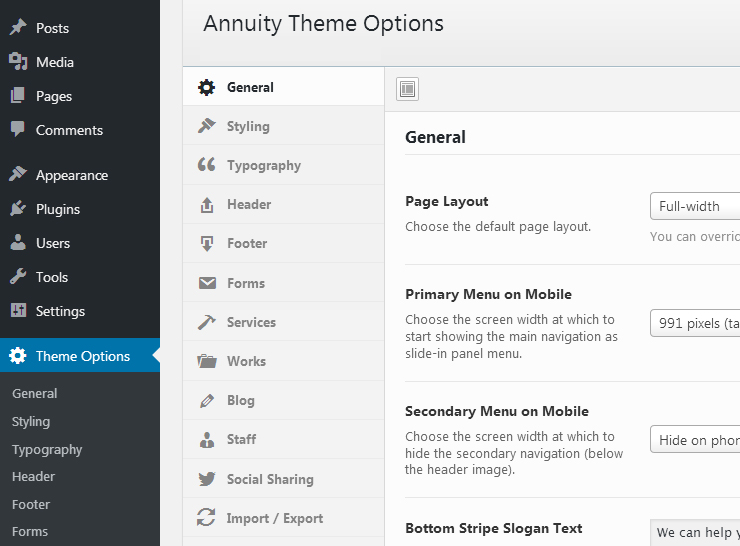Open the Plugins menu label
Viewport: 740px width, 546px height.
click(x=58, y=210)
